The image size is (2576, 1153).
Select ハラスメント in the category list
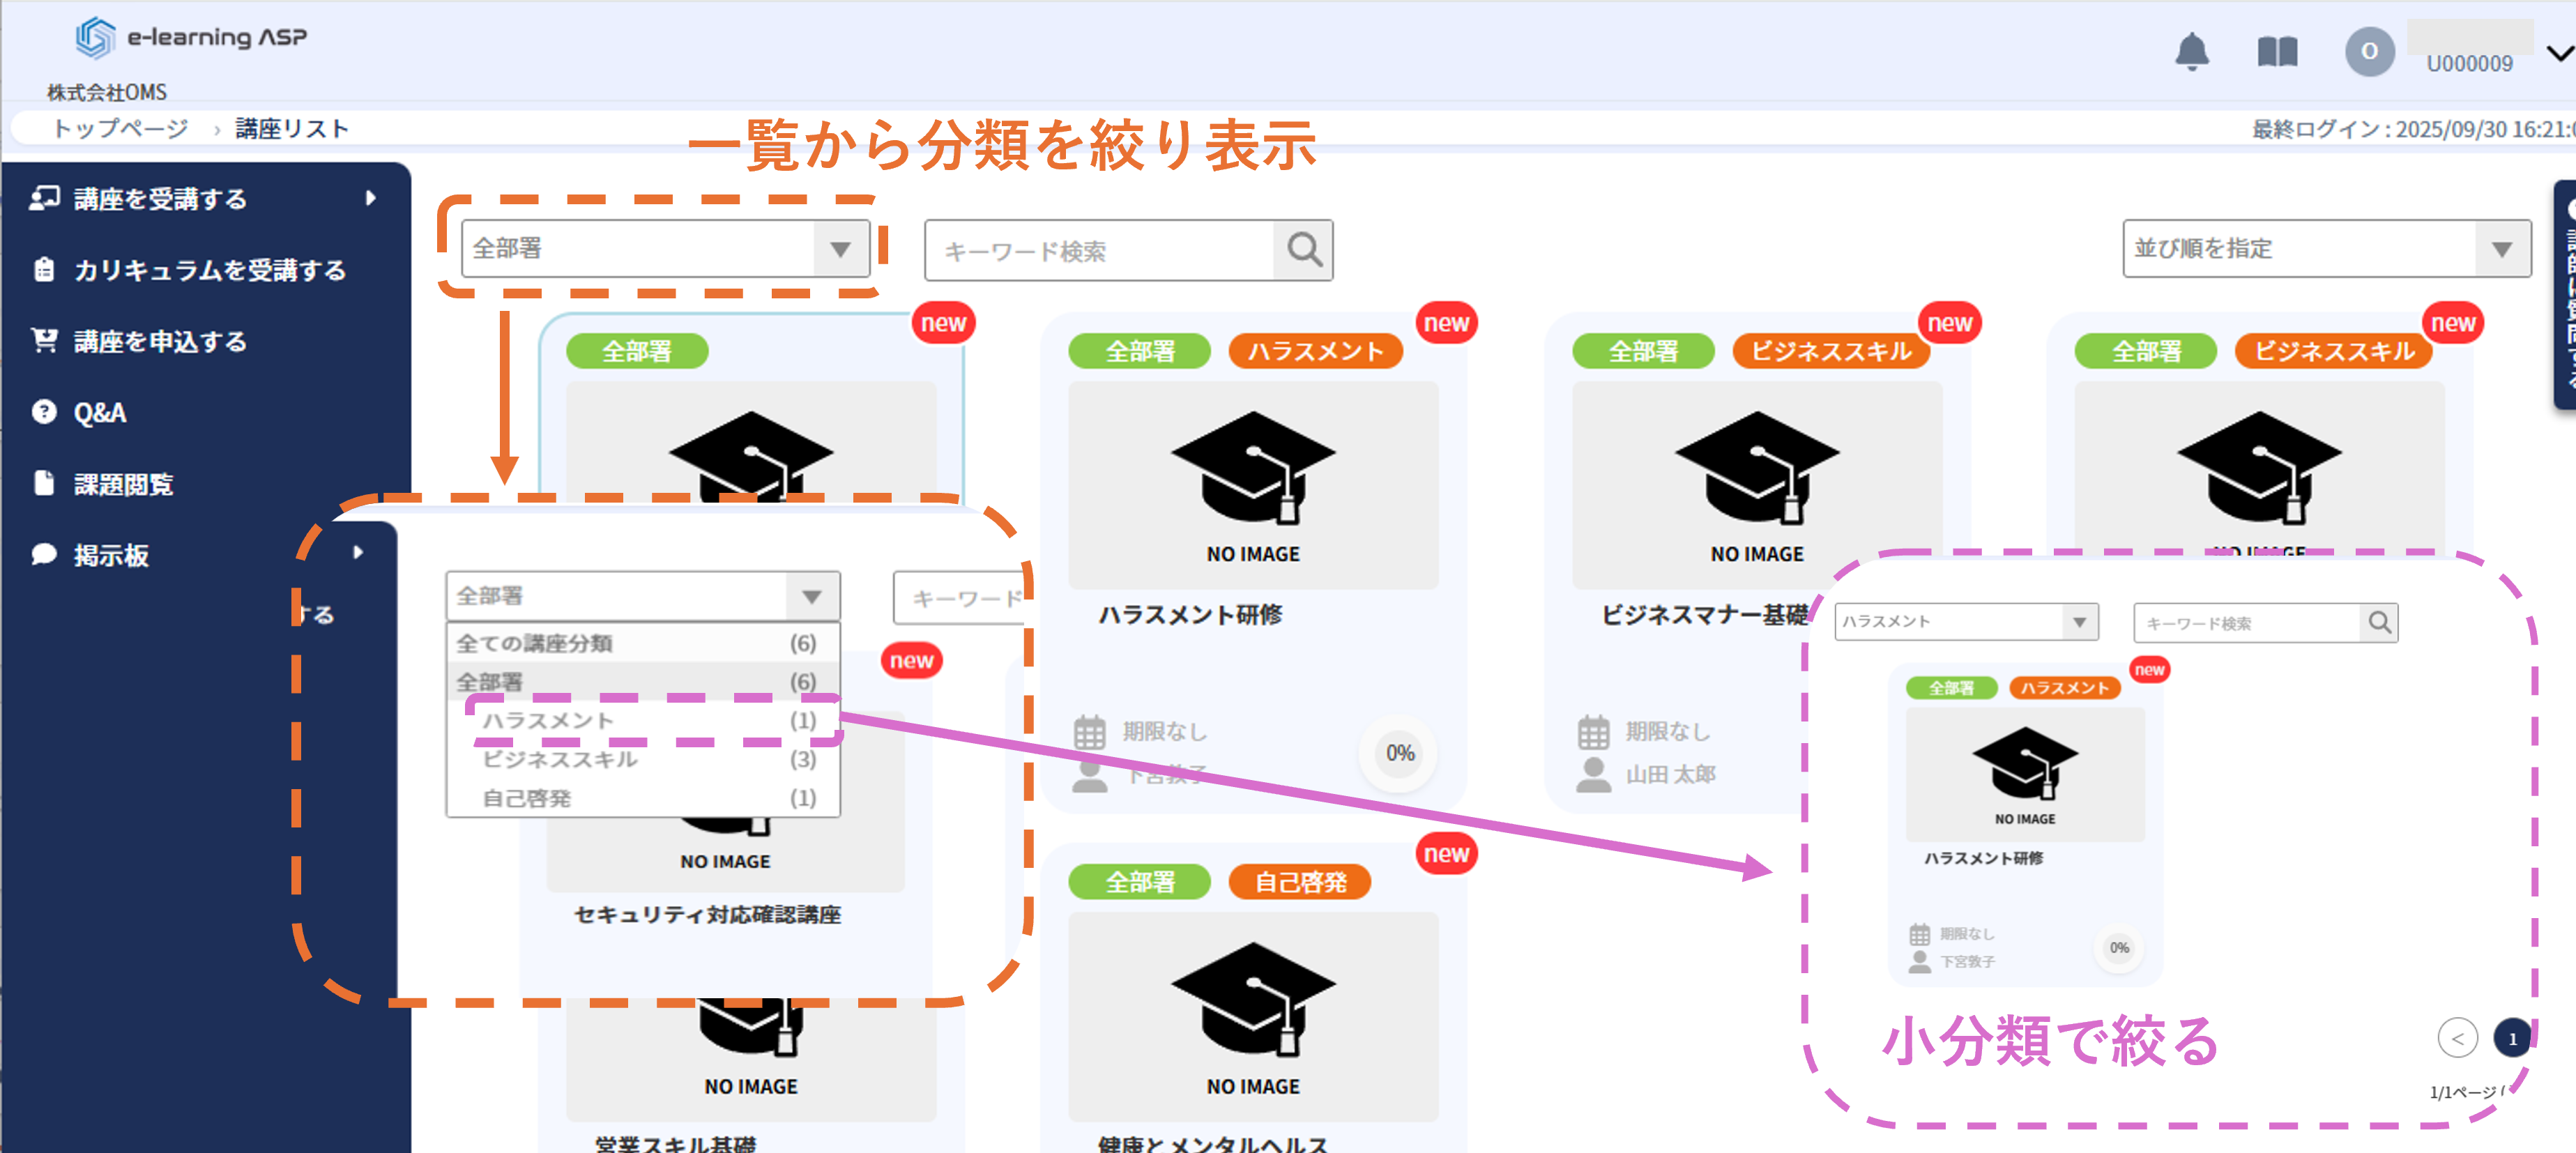(548, 720)
